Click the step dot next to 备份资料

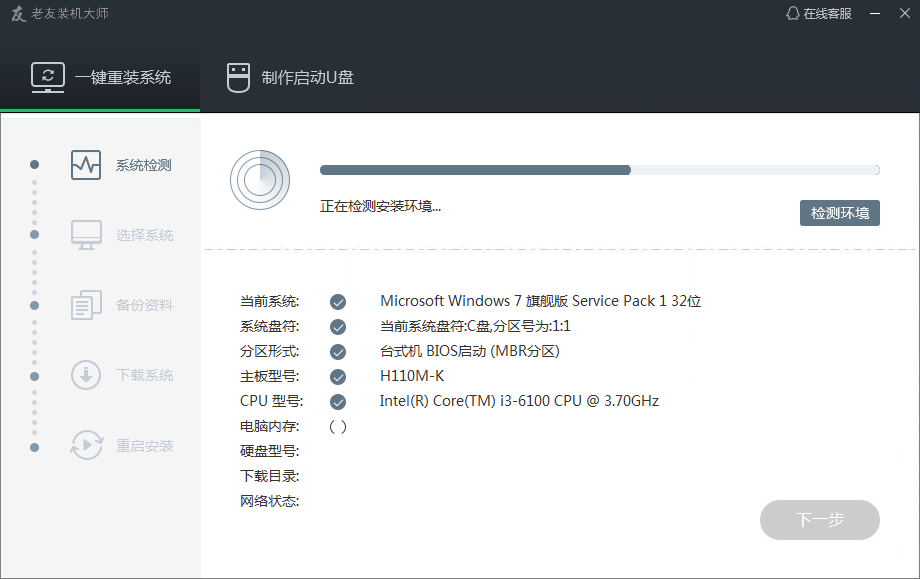pos(35,306)
